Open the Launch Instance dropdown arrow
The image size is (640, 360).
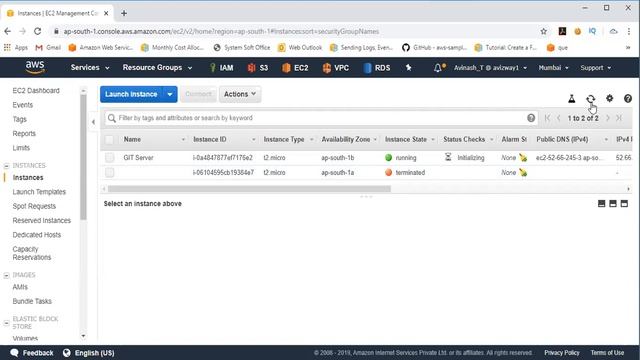tap(170, 94)
